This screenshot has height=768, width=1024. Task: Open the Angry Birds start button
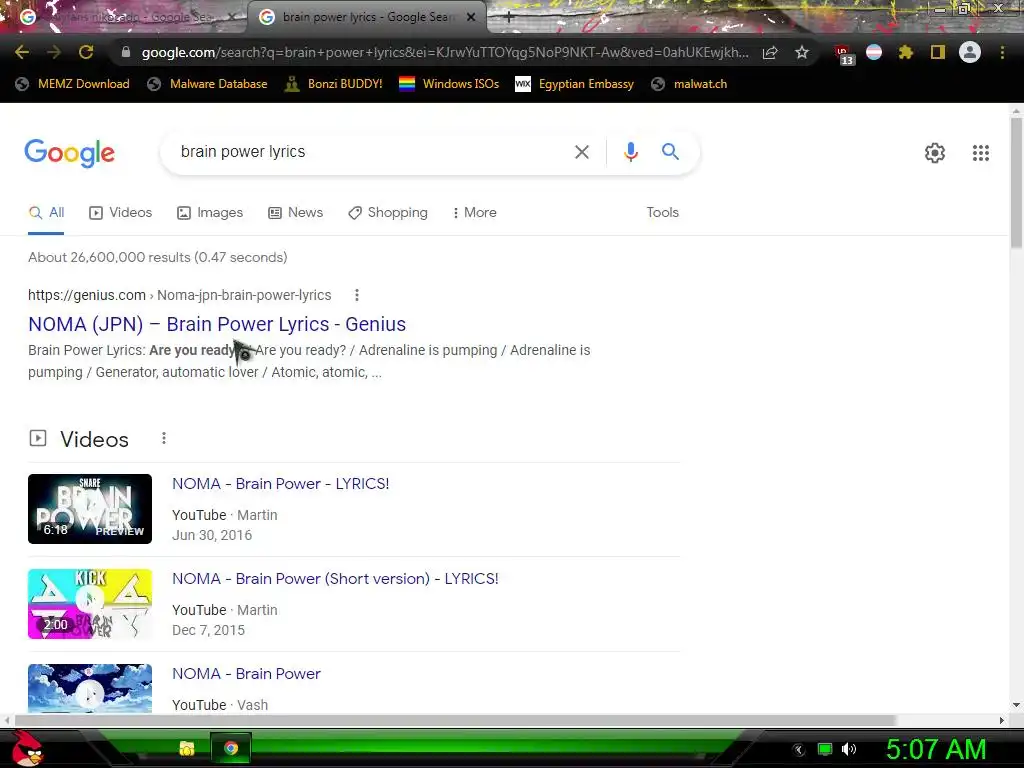27,748
